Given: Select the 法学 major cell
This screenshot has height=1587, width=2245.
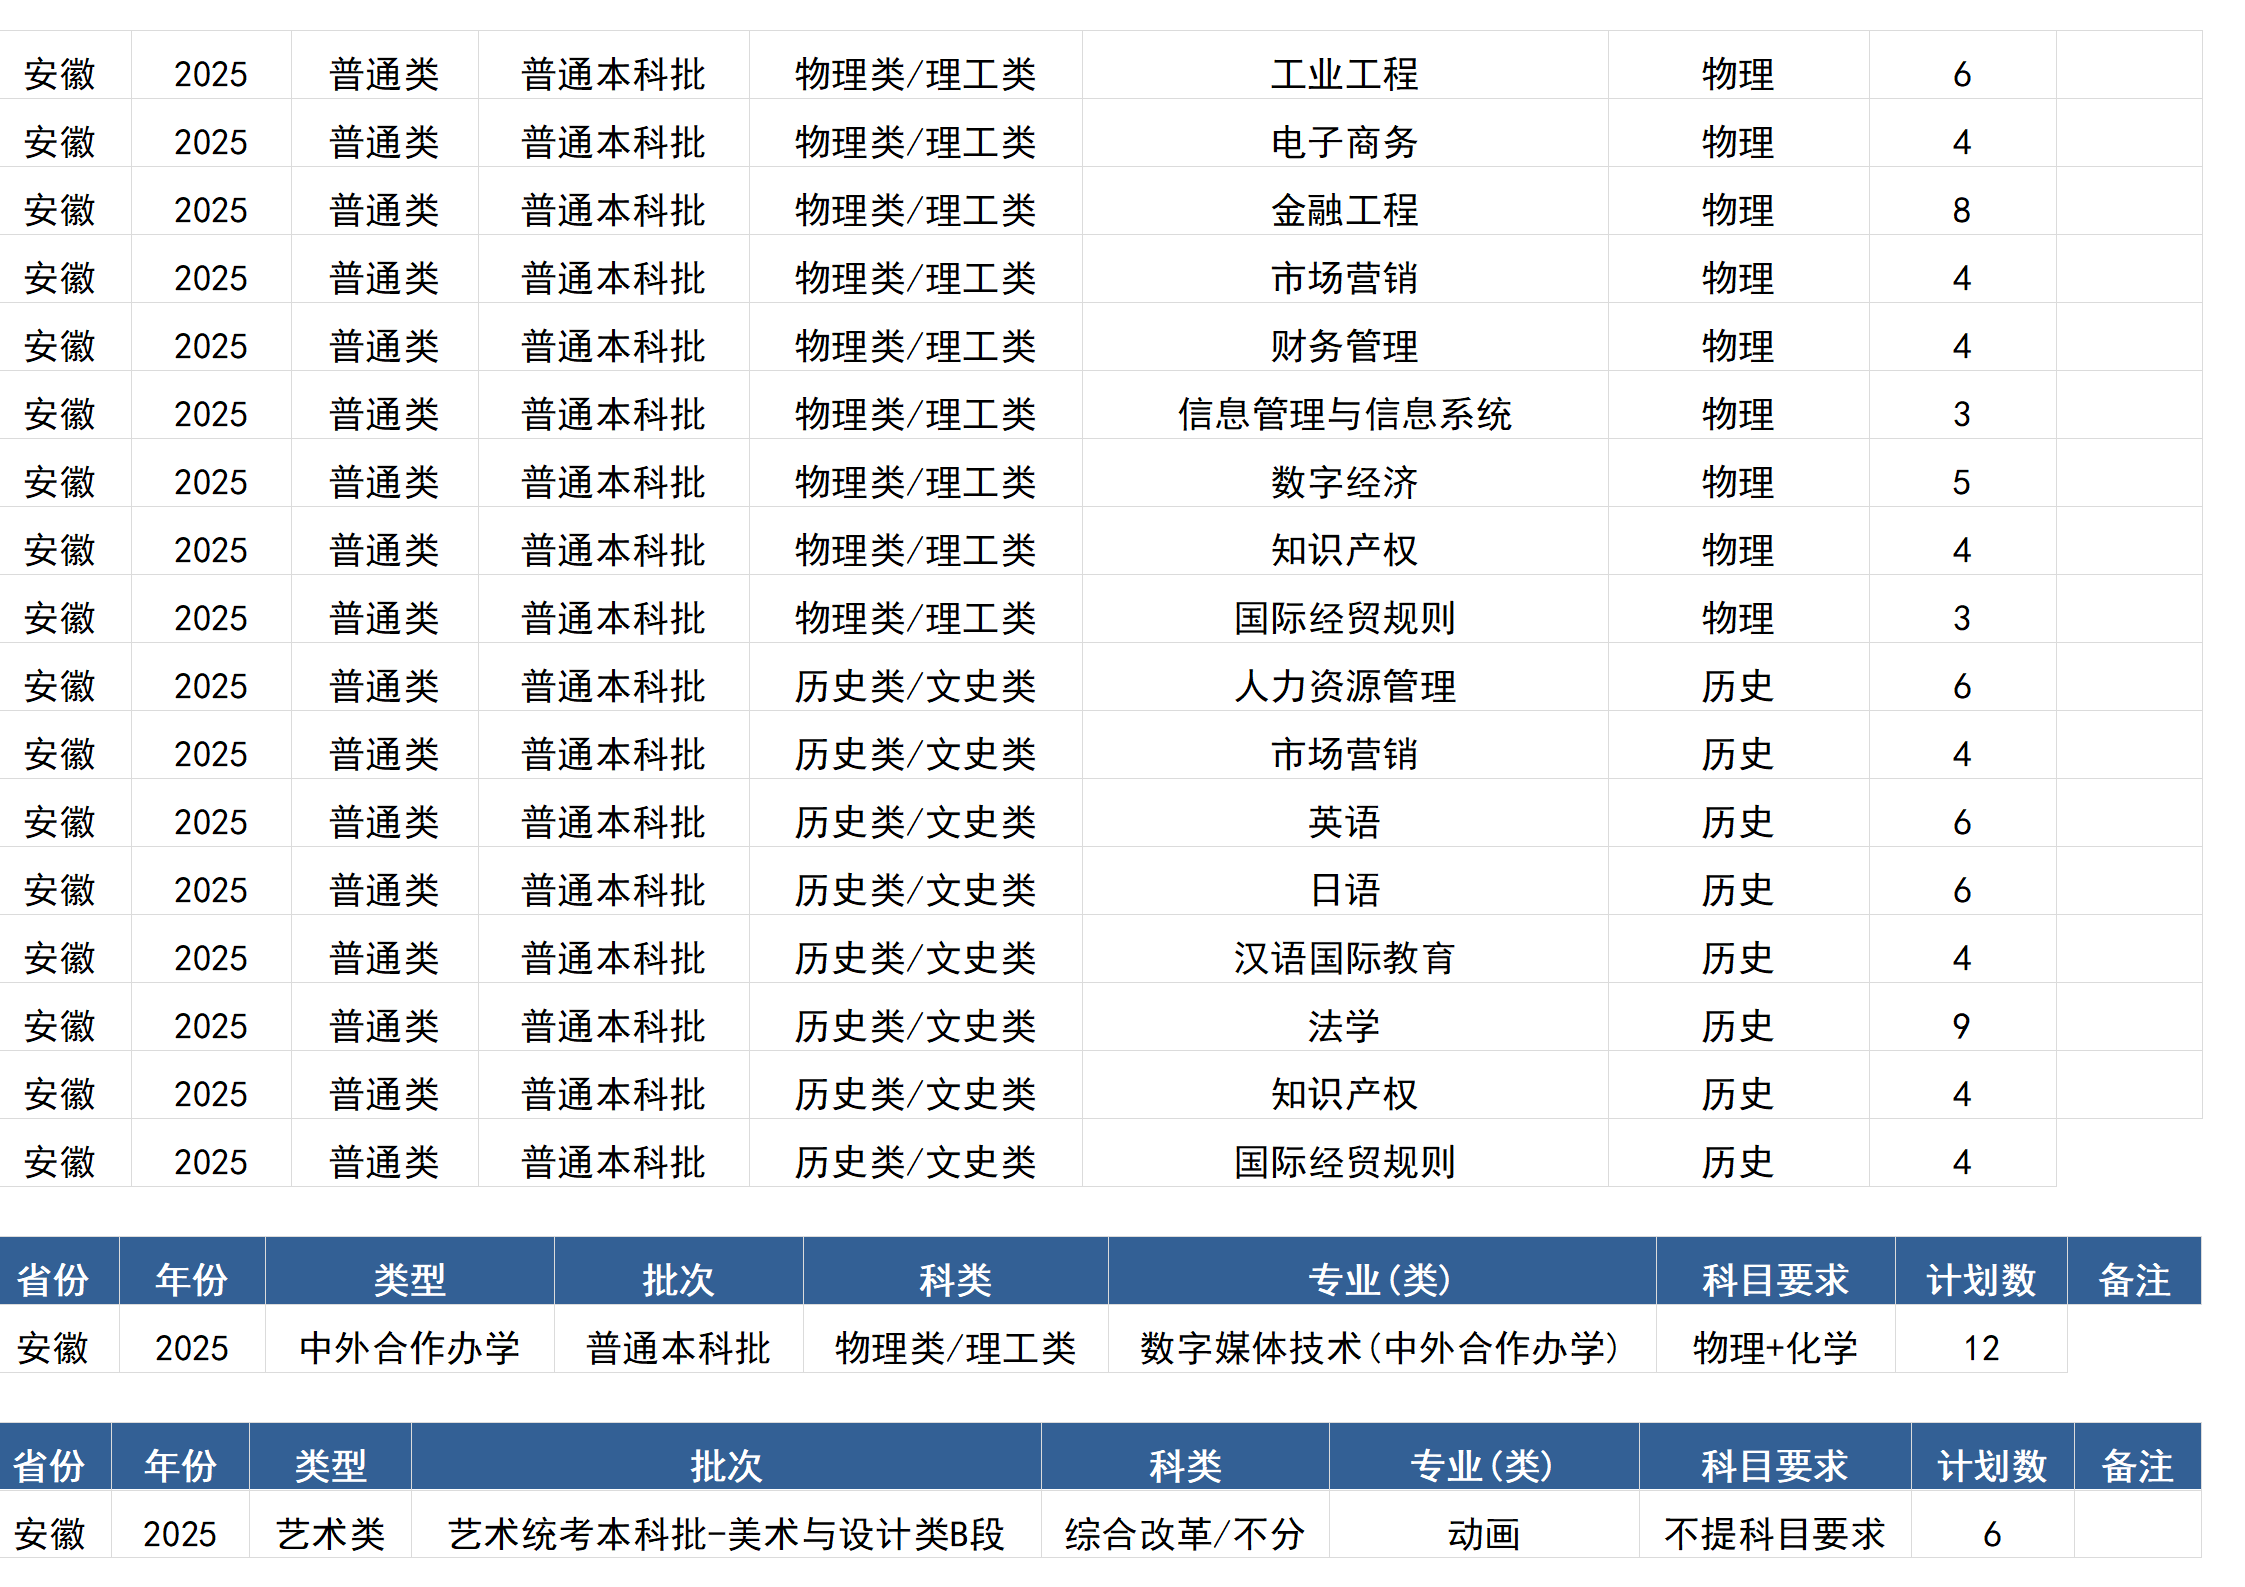Looking at the screenshot, I should click(x=1344, y=1026).
